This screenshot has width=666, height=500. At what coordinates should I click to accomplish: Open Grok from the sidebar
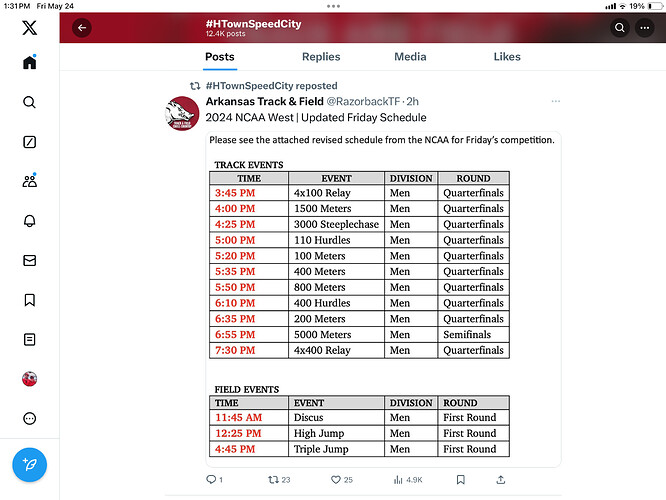coord(29,142)
